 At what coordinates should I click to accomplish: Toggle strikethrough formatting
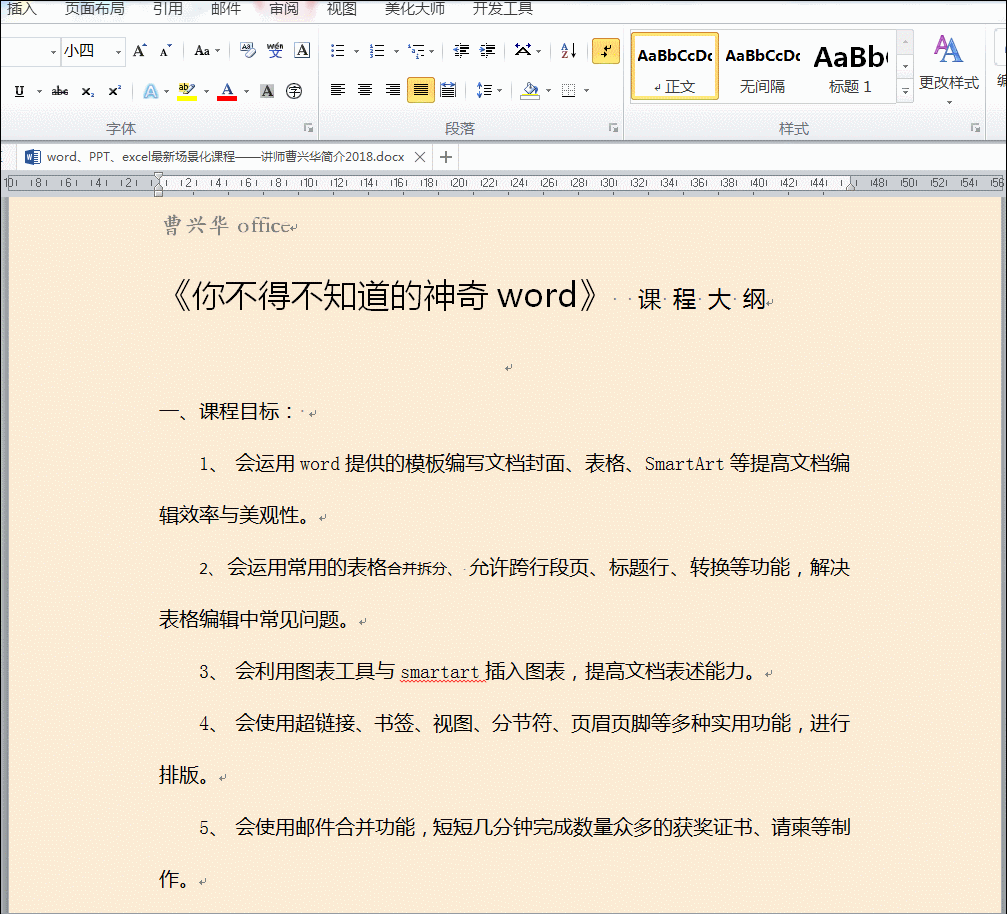(60, 91)
